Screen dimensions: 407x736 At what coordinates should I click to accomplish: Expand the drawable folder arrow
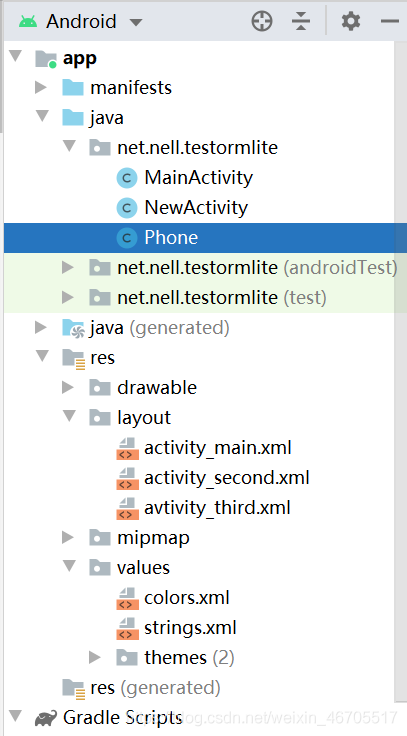(x=69, y=387)
